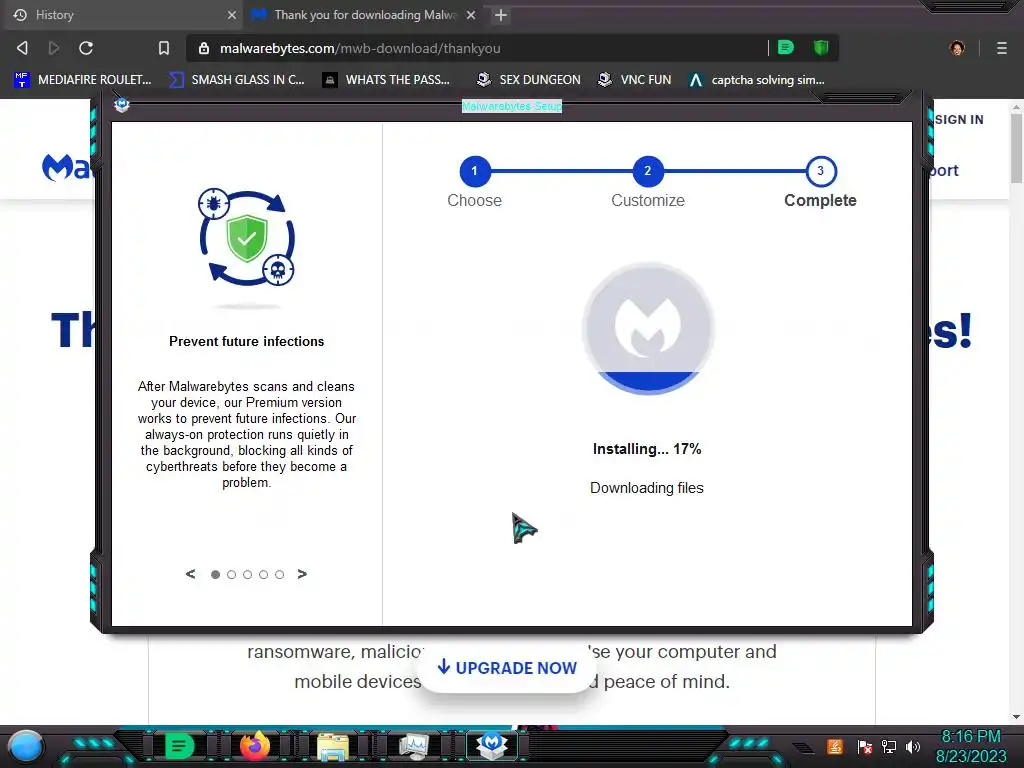The width and height of the screenshot is (1024, 768).
Task: Click the shield infection prevention illustration
Action: click(247, 238)
